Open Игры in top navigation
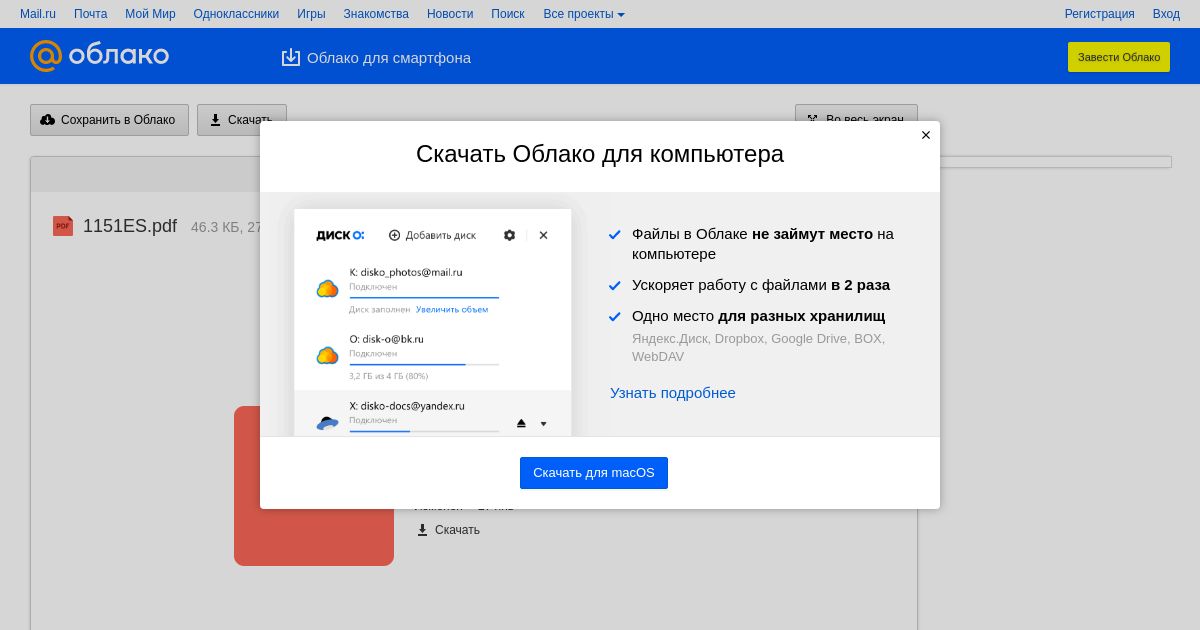Viewport: 1200px width, 630px height. 311,14
